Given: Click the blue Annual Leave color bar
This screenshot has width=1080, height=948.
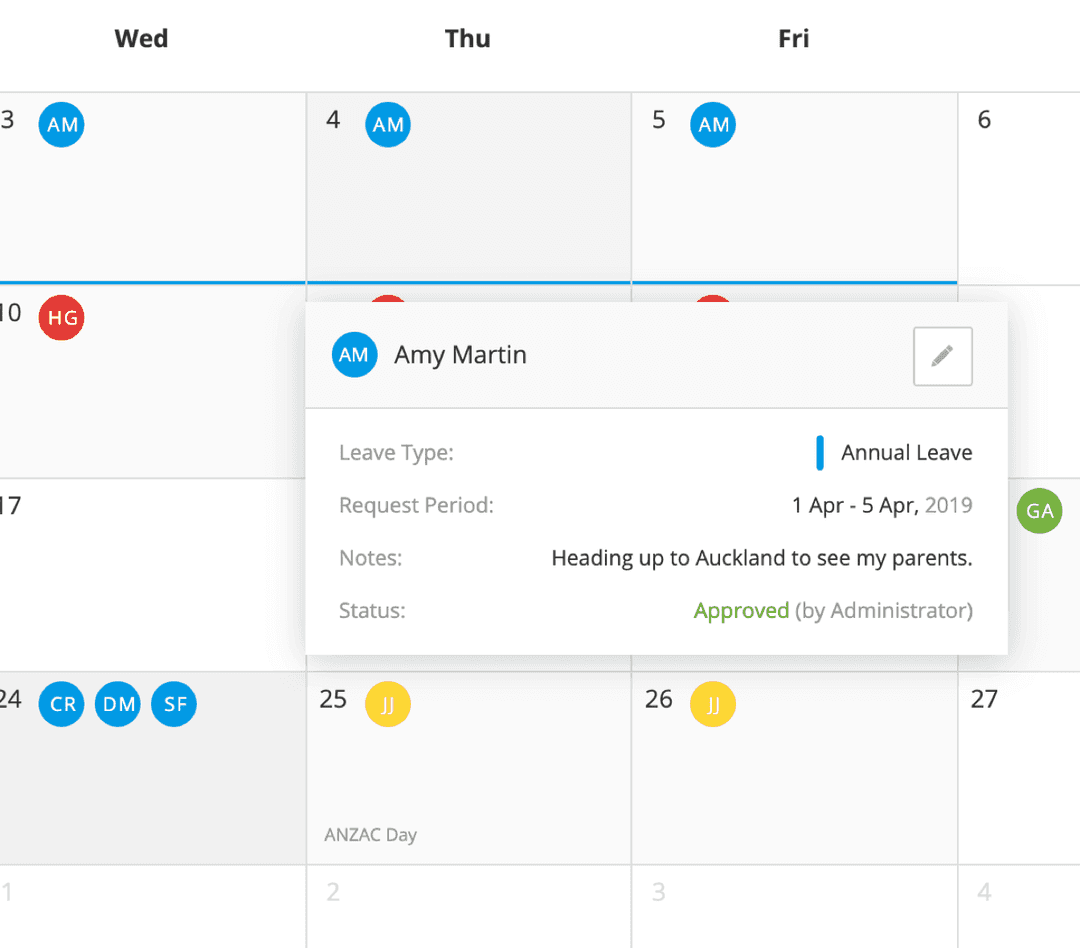Looking at the screenshot, I should (x=820, y=452).
